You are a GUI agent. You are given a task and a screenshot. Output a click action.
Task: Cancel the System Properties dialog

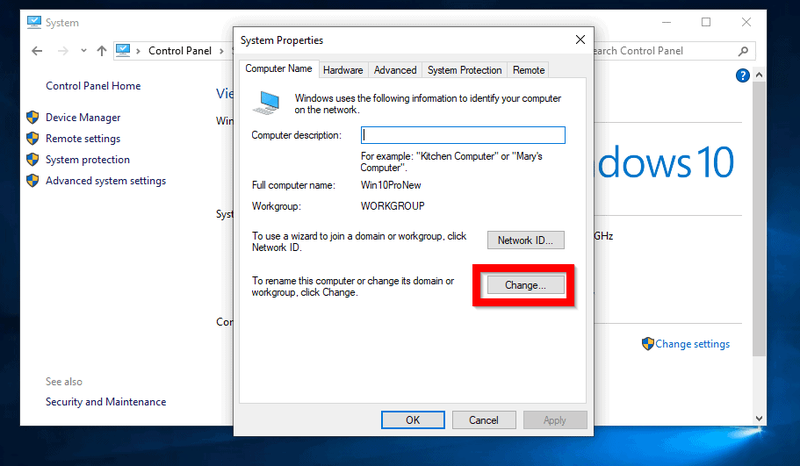[x=484, y=420]
